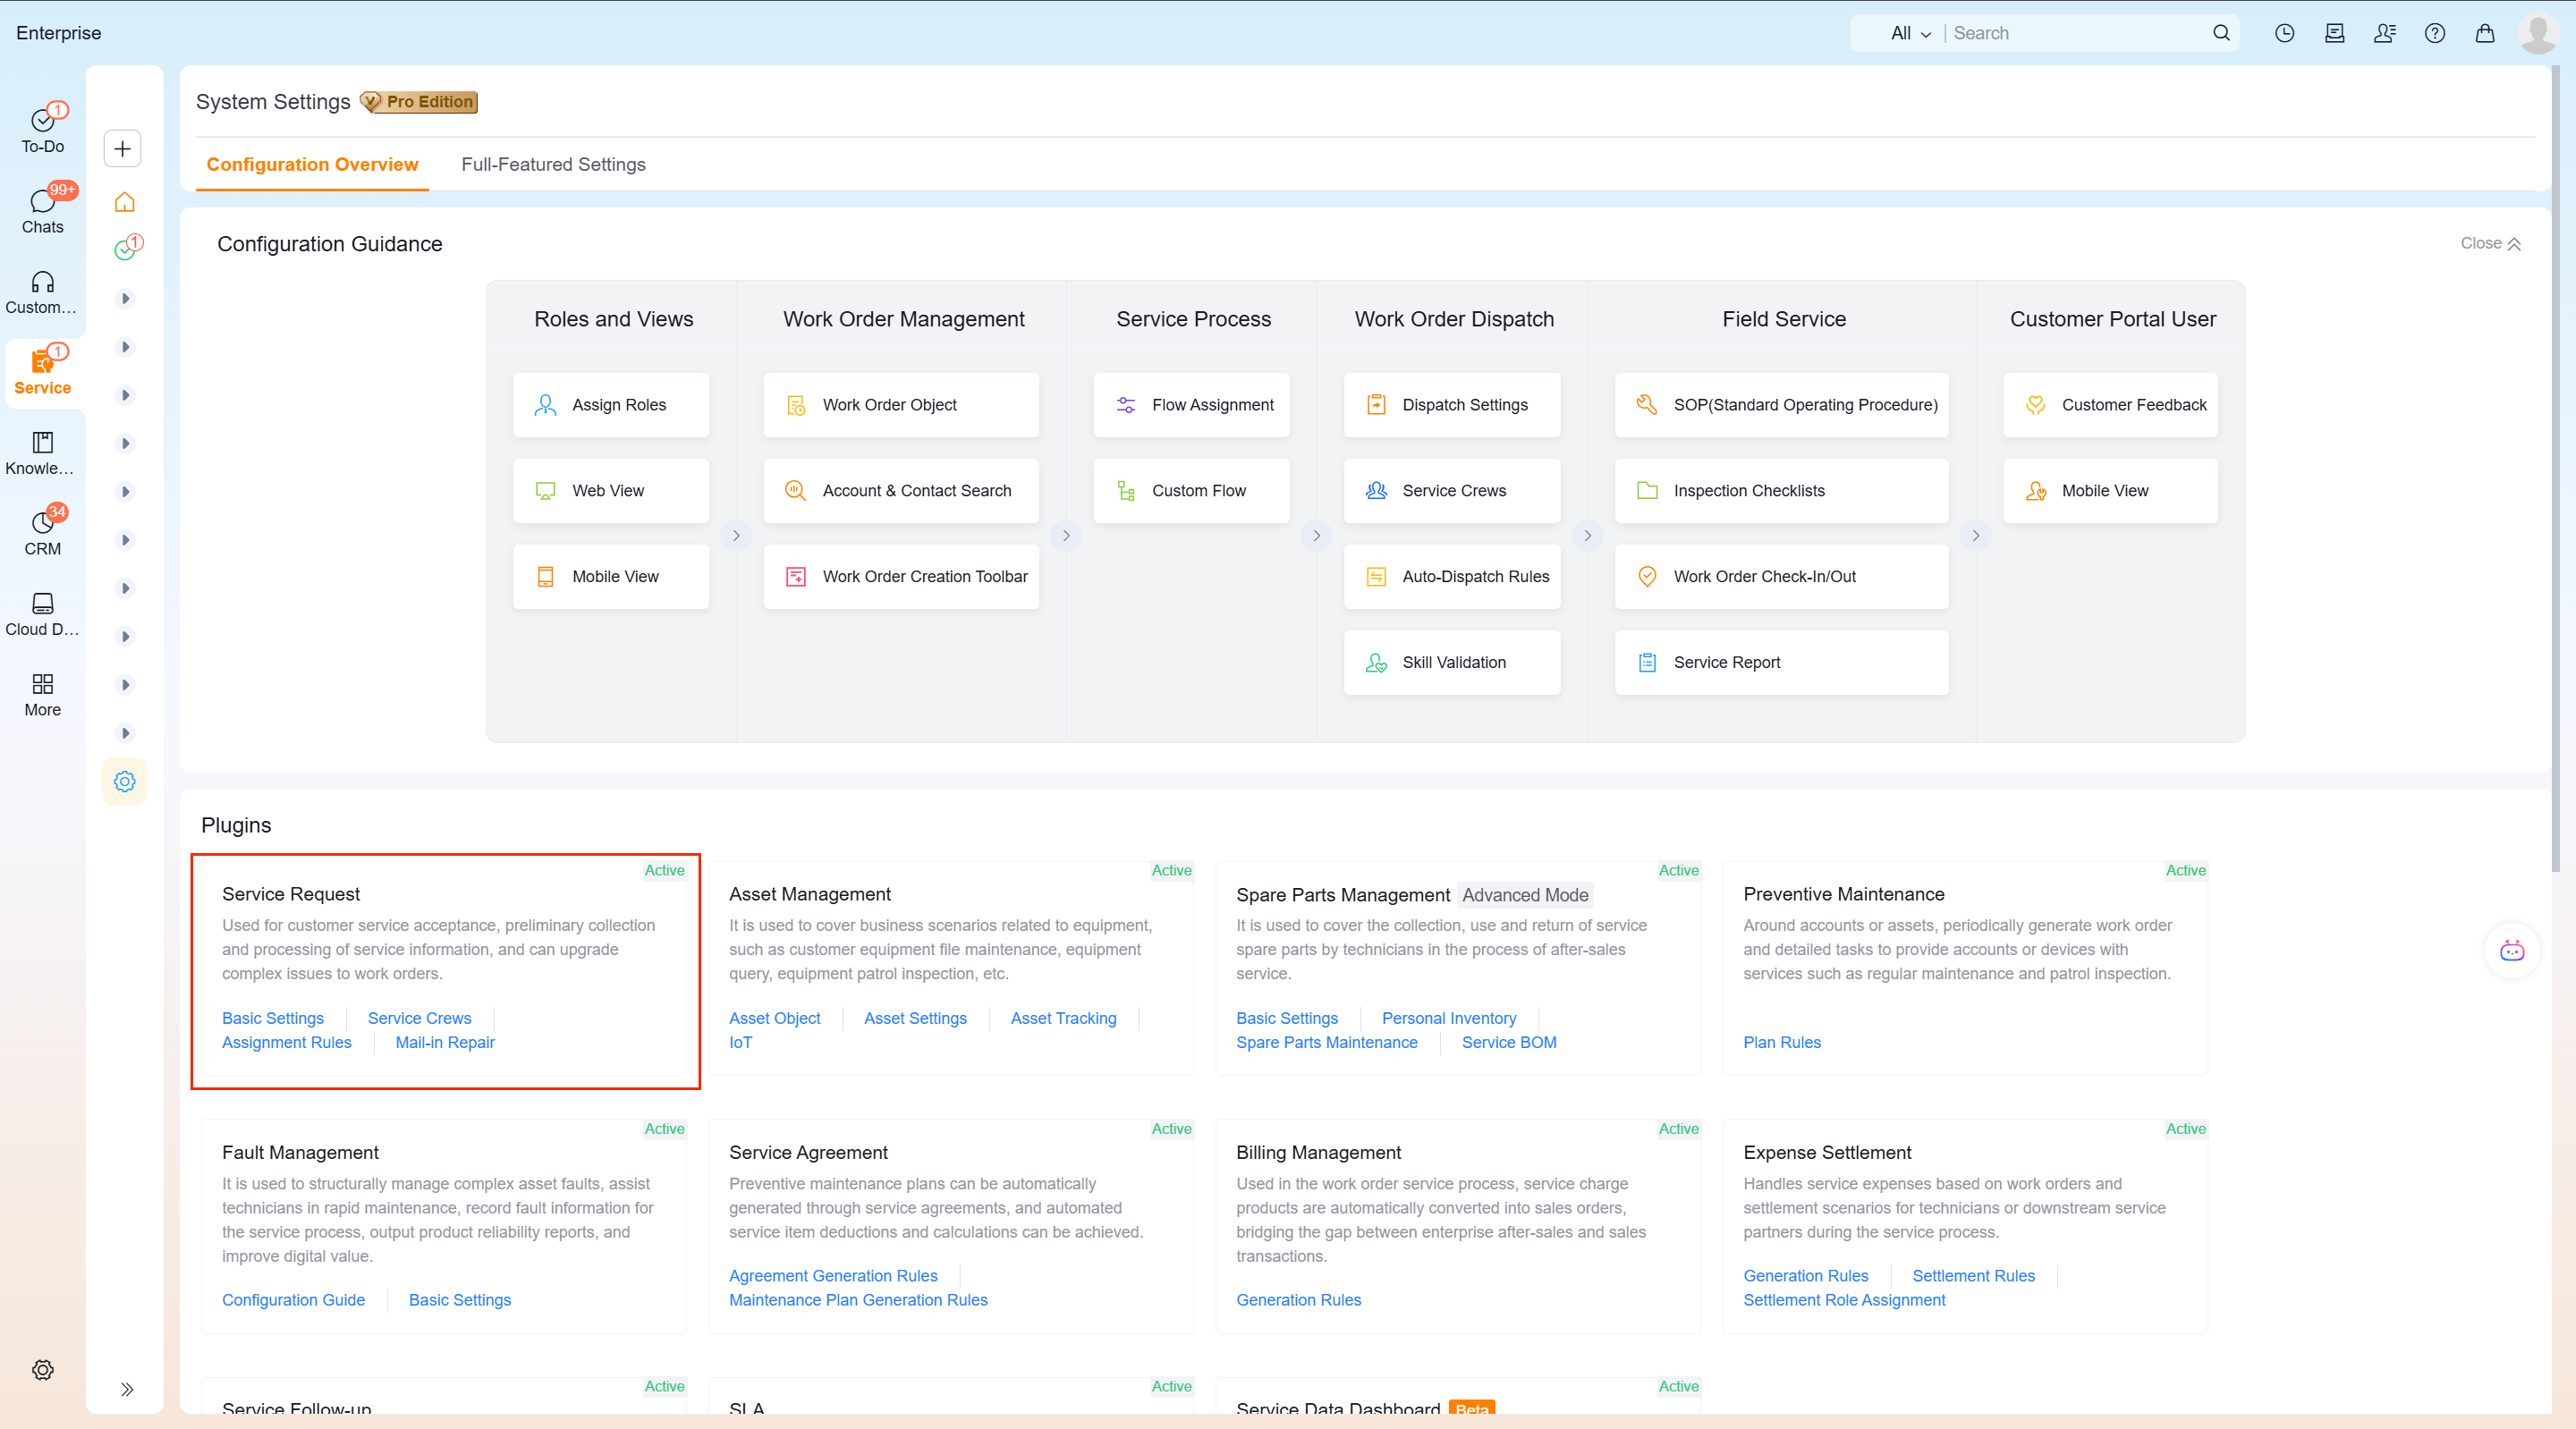This screenshot has height=1429, width=2576.
Task: Click the search magnifier icon
Action: (x=2221, y=33)
